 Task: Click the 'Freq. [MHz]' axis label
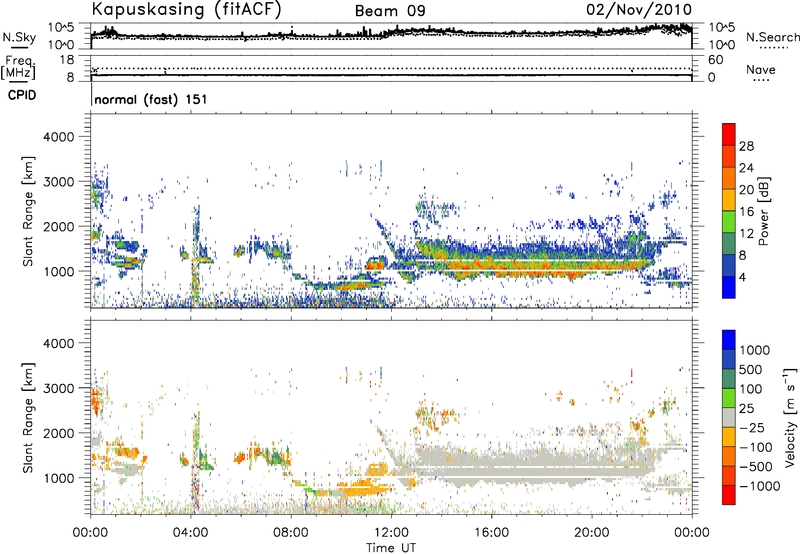18,67
